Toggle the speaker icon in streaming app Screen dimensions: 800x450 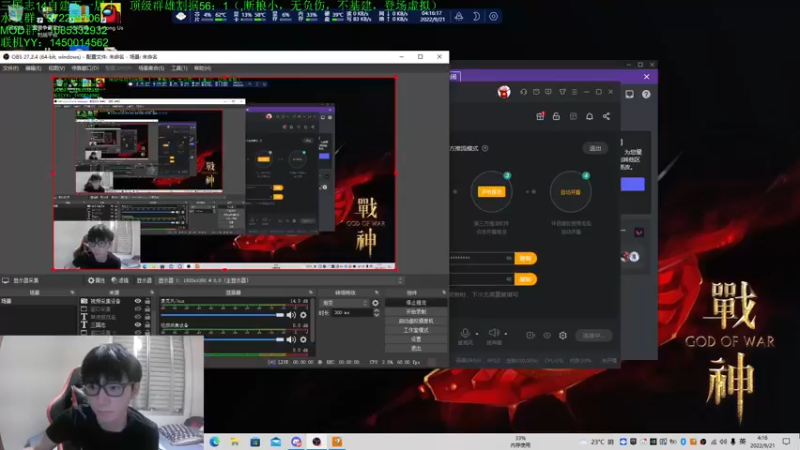(494, 334)
